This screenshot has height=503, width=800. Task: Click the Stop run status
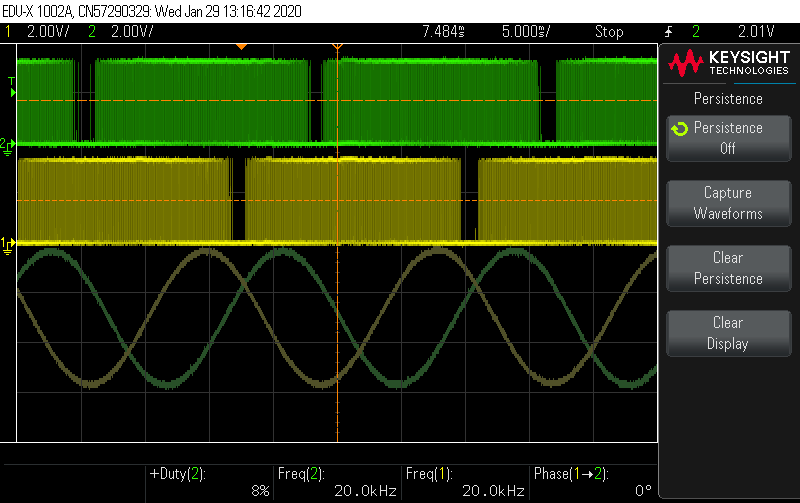pyautogui.click(x=609, y=32)
